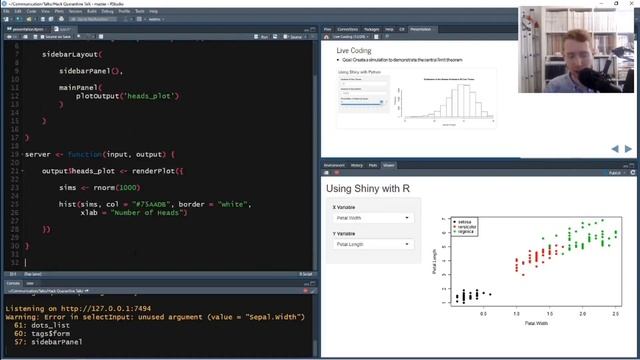
Task: Click the Console tab
Action: 13,283
